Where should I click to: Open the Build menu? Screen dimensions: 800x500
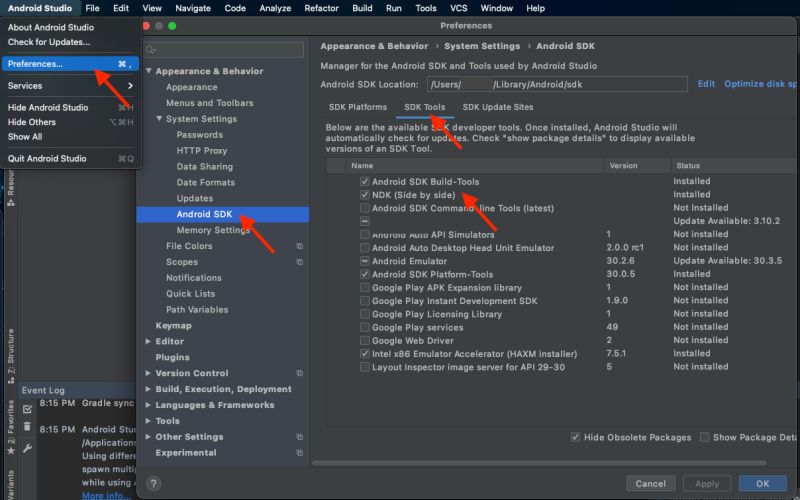pyautogui.click(x=362, y=8)
